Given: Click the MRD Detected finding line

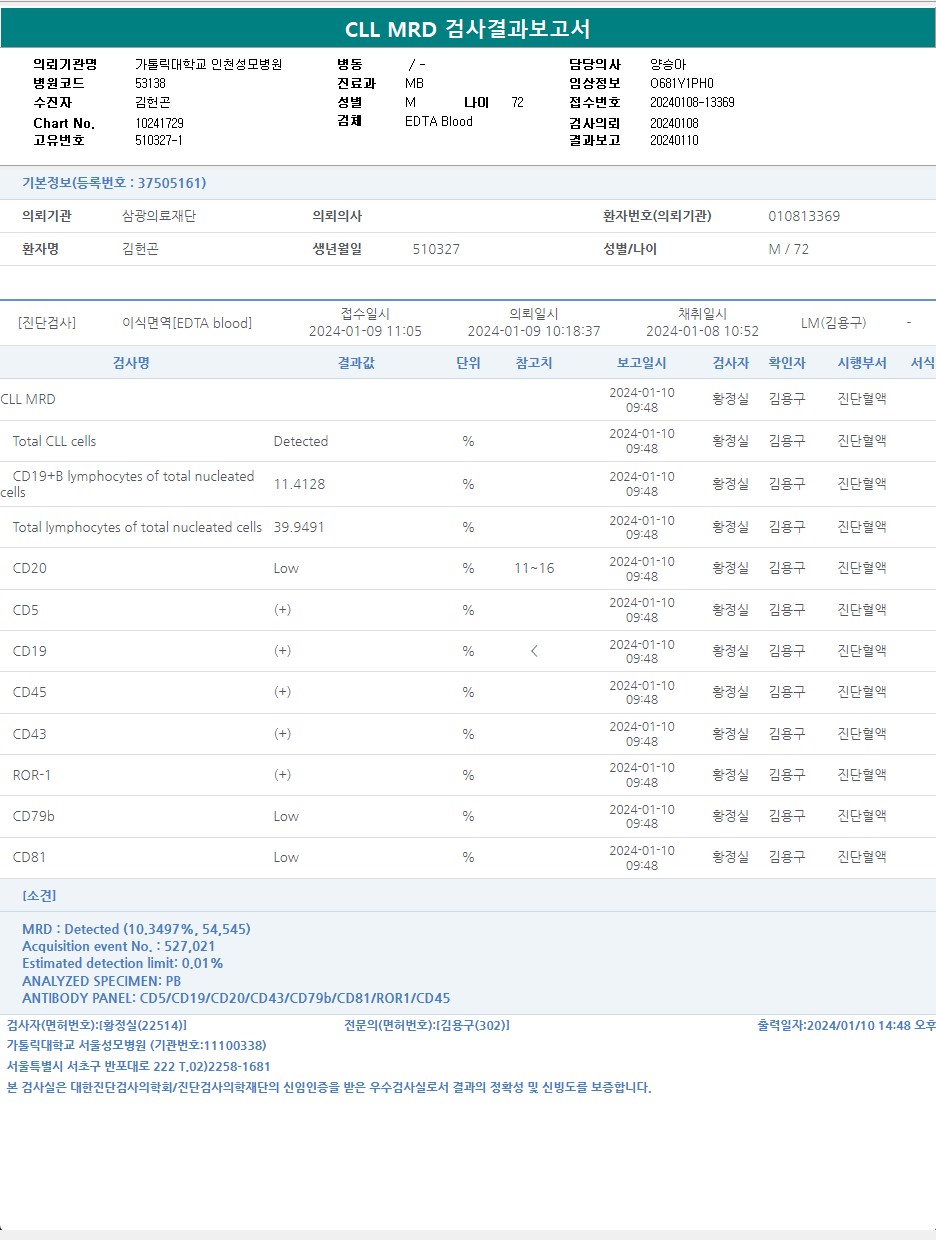Looking at the screenshot, I should pyautogui.click(x=136, y=929).
